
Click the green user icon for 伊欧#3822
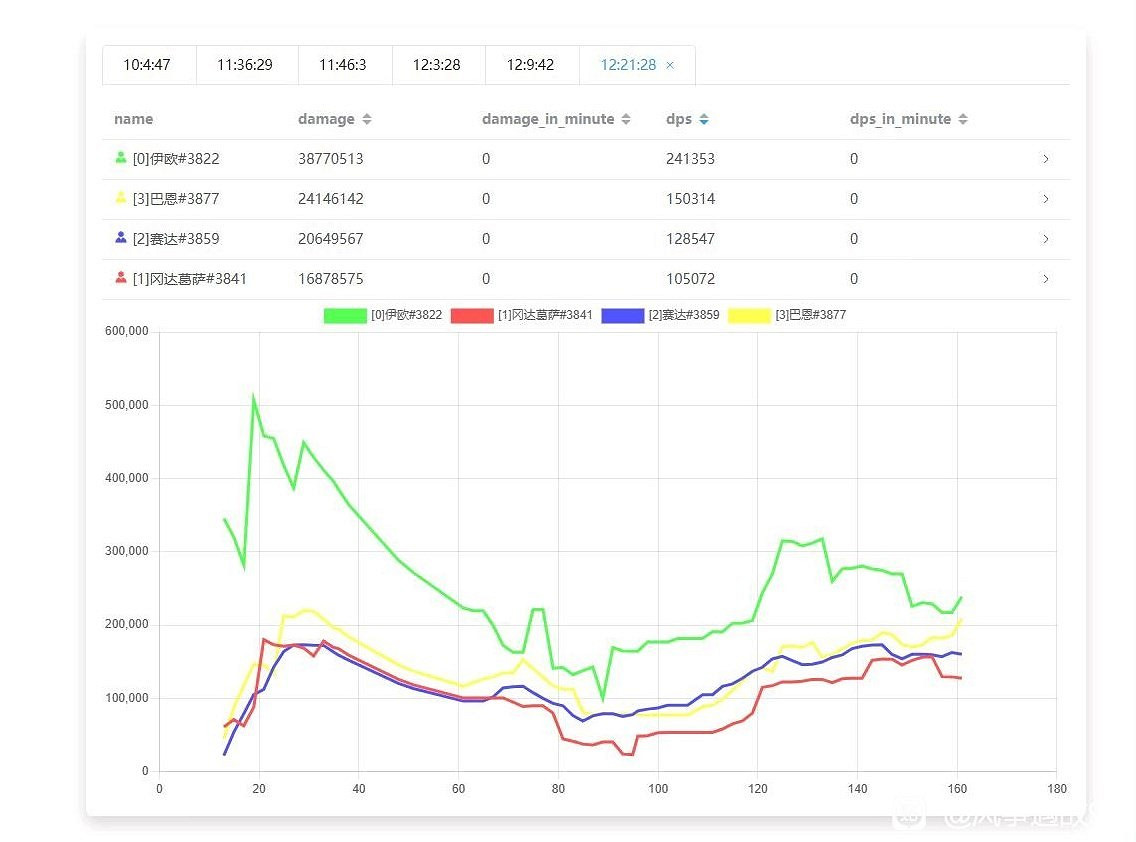[121, 158]
